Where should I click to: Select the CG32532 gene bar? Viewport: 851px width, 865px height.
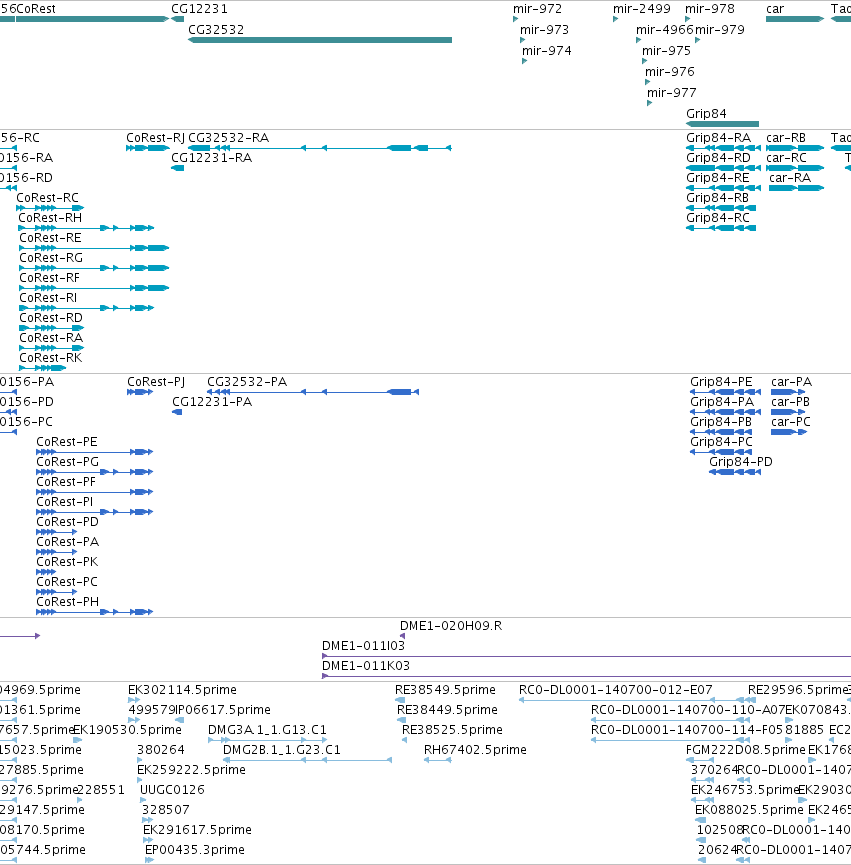pos(320,40)
